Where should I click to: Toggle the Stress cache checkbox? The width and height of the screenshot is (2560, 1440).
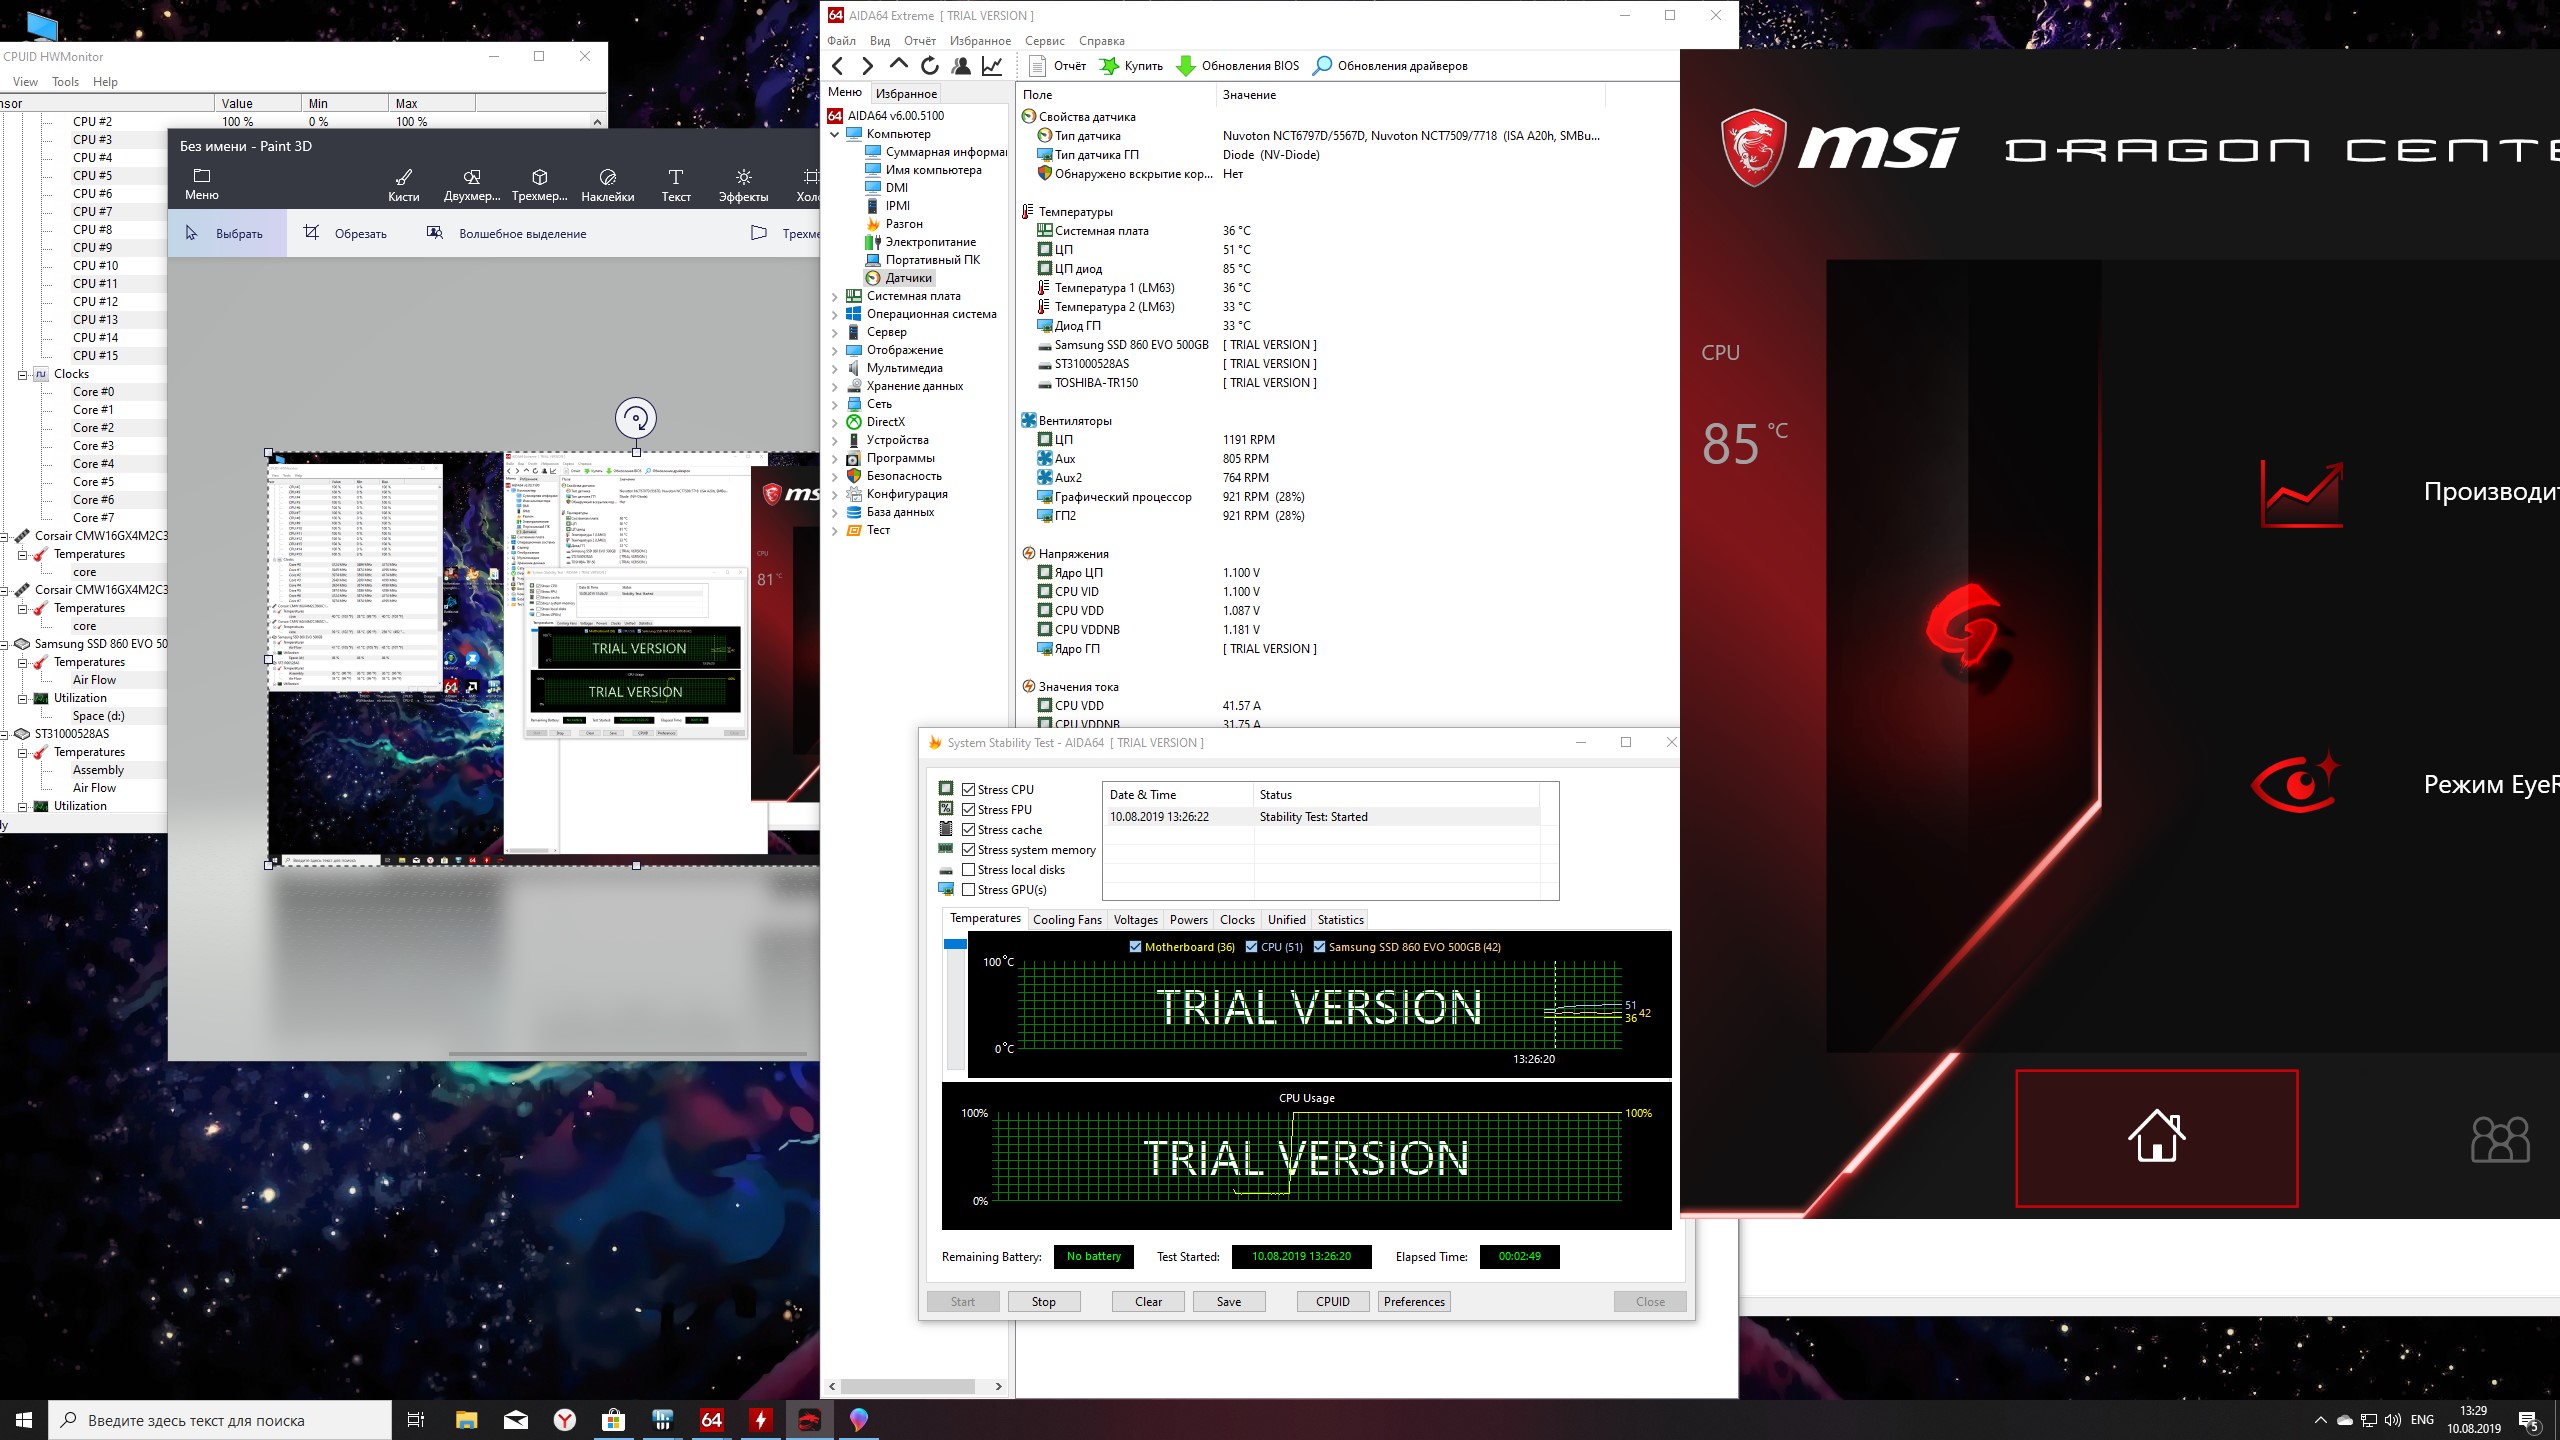click(x=968, y=830)
